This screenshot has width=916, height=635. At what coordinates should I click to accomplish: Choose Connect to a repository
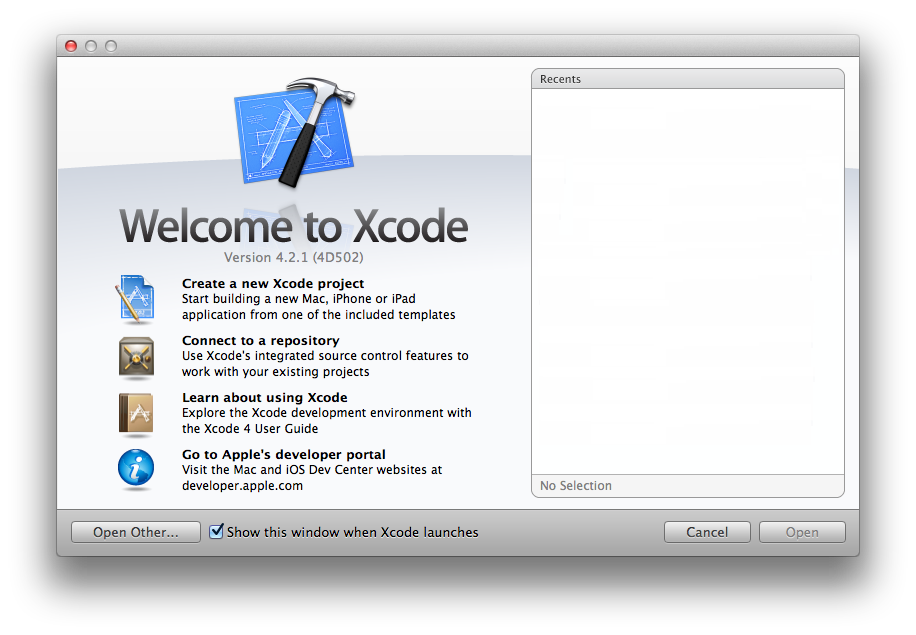coord(261,341)
